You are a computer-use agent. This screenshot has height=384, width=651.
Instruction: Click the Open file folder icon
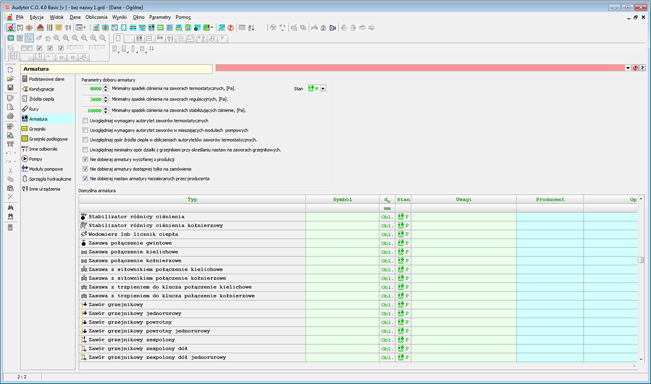[10, 79]
